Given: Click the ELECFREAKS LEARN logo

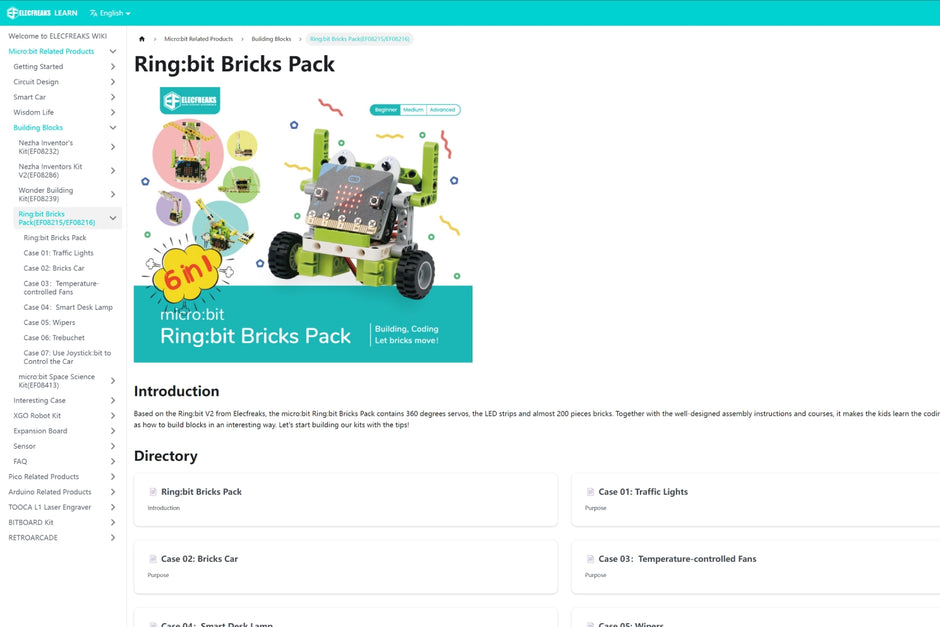Looking at the screenshot, I should pos(42,13).
